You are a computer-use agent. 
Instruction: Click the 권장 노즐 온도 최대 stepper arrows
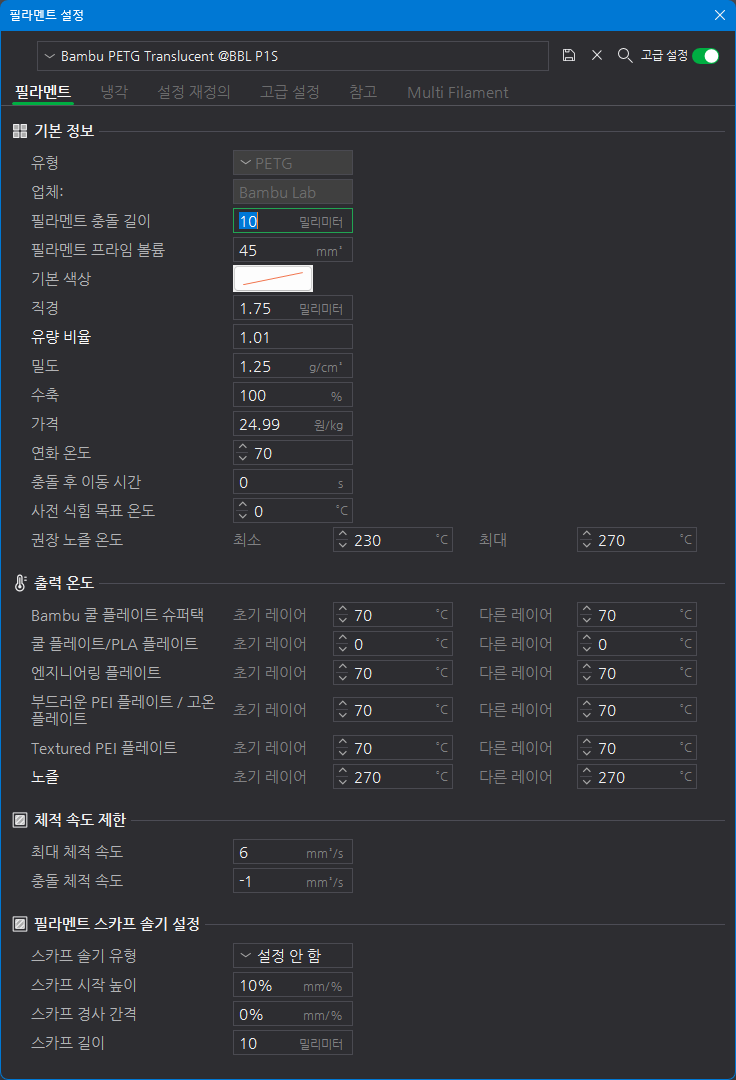tap(587, 539)
